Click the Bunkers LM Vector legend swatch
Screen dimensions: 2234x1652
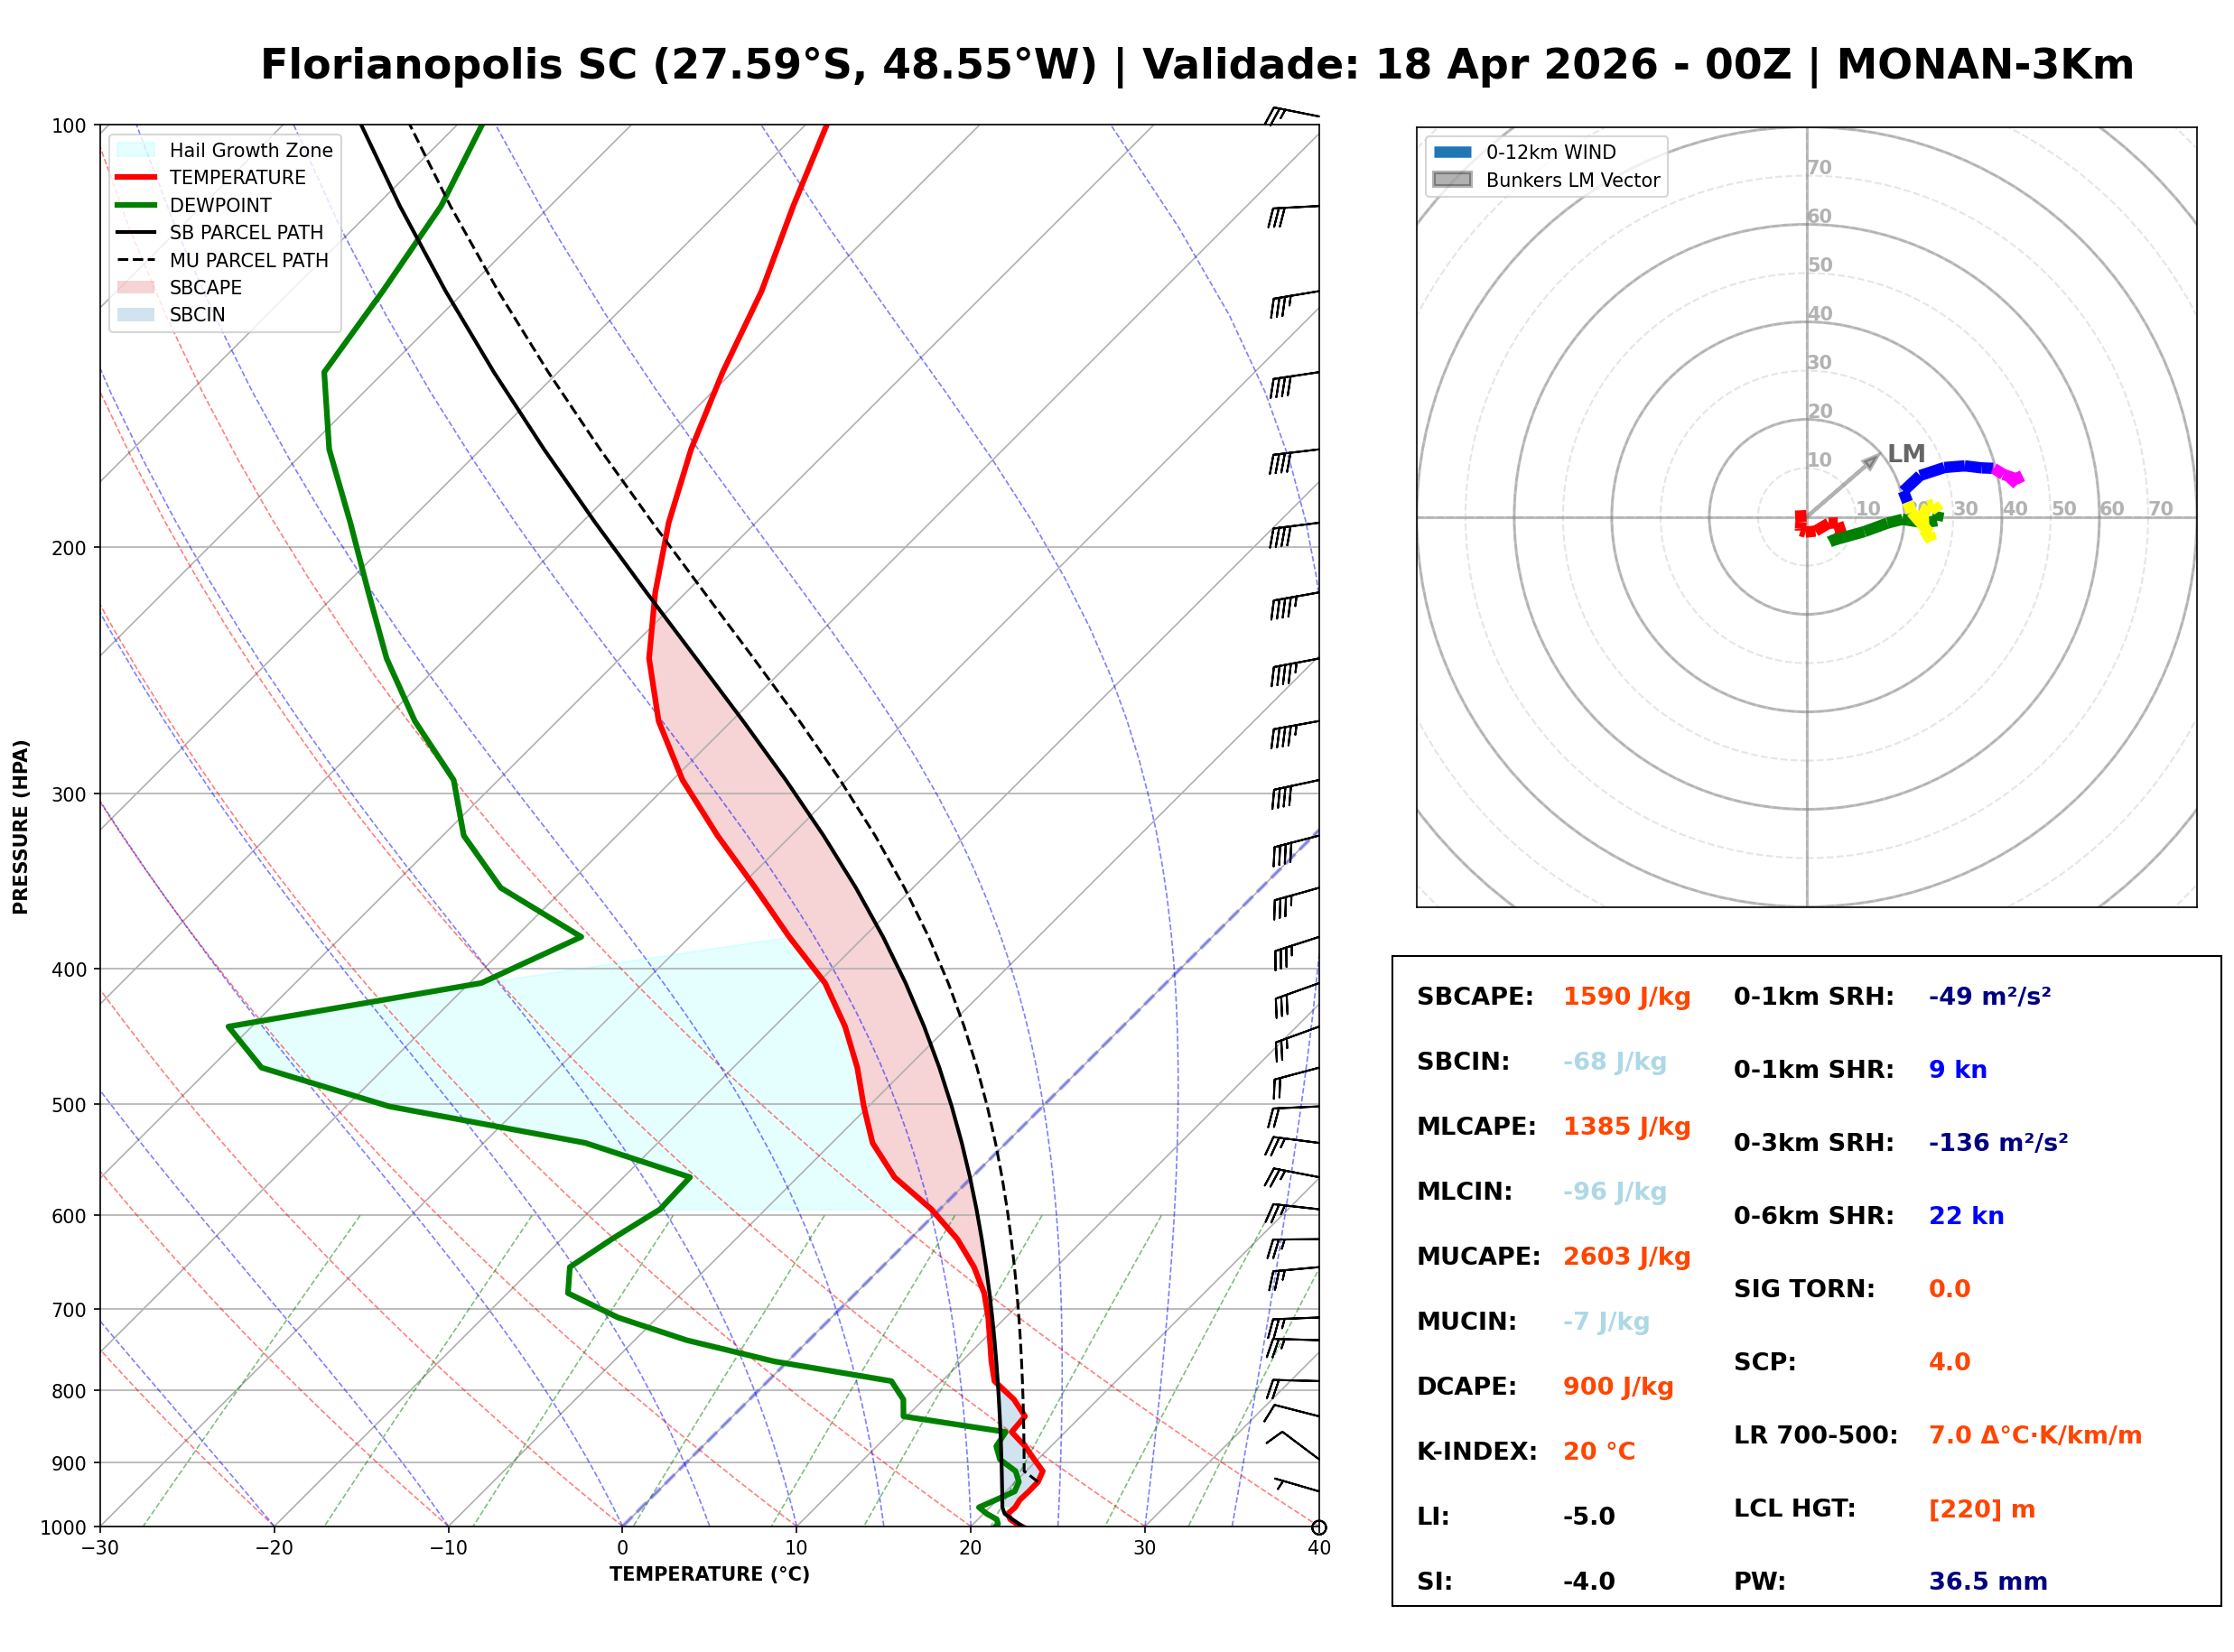[1453, 180]
